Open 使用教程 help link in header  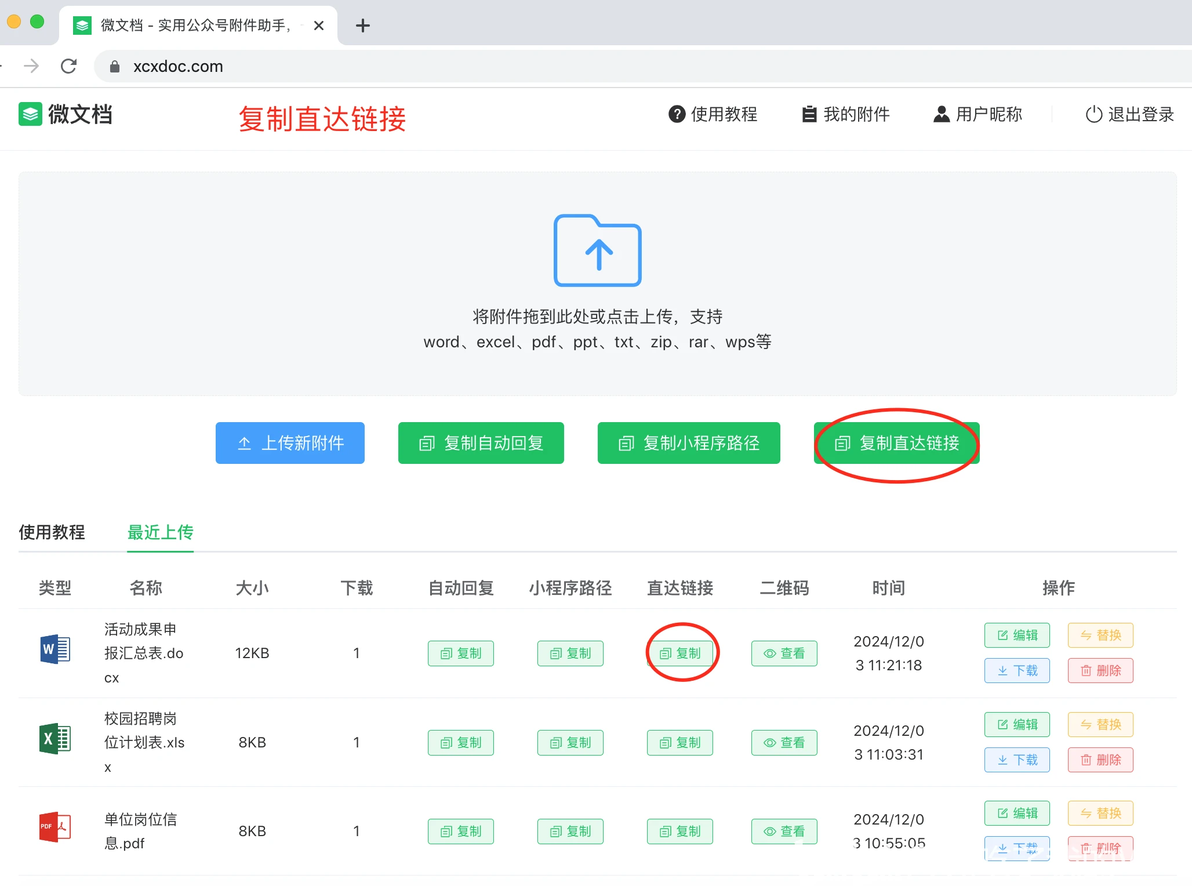712,114
